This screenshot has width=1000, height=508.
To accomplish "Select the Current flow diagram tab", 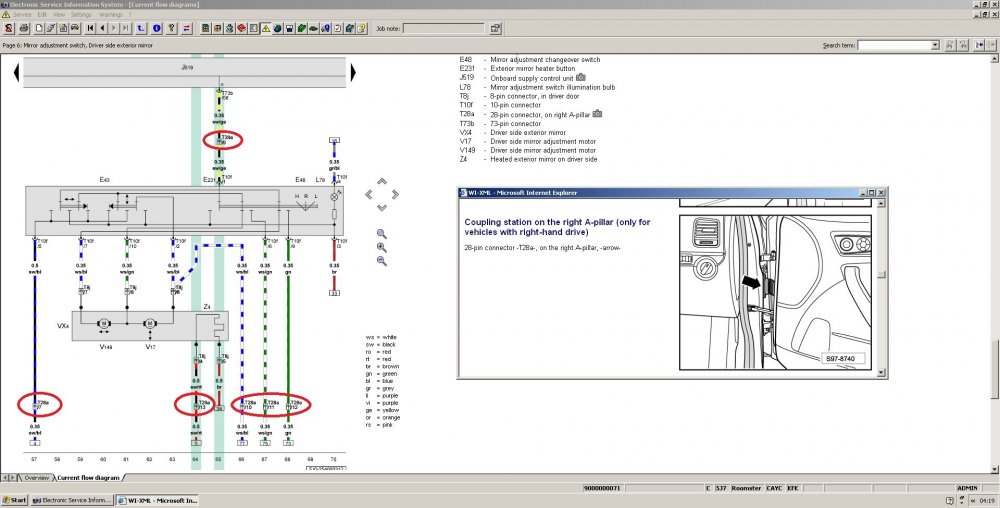I will click(x=89, y=477).
